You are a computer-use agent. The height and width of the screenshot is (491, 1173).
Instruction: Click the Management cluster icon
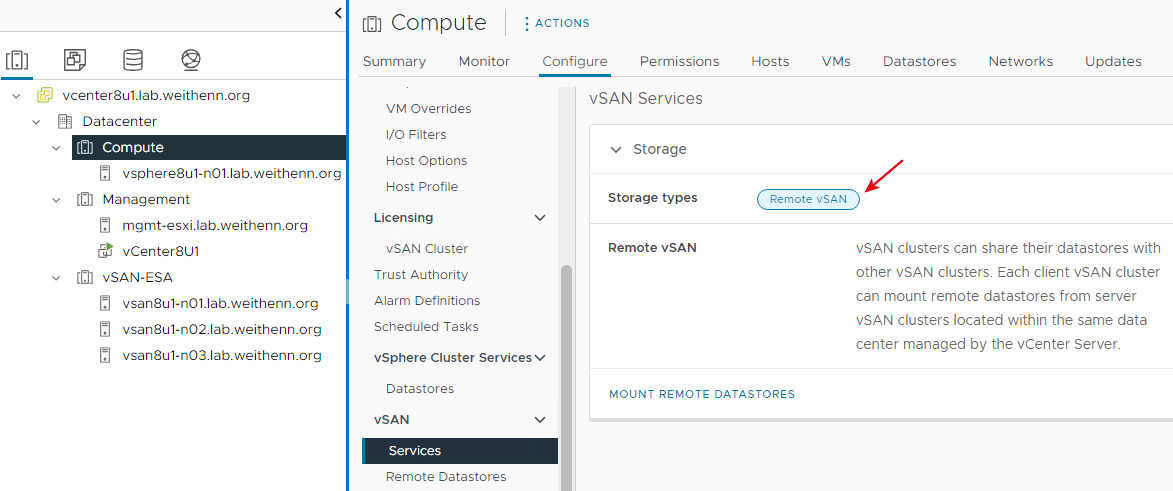(85, 200)
